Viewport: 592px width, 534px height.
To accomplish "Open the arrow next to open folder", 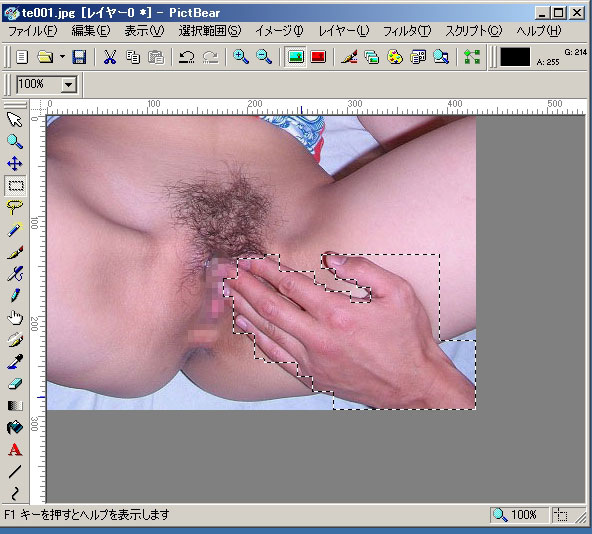I will click(x=62, y=57).
